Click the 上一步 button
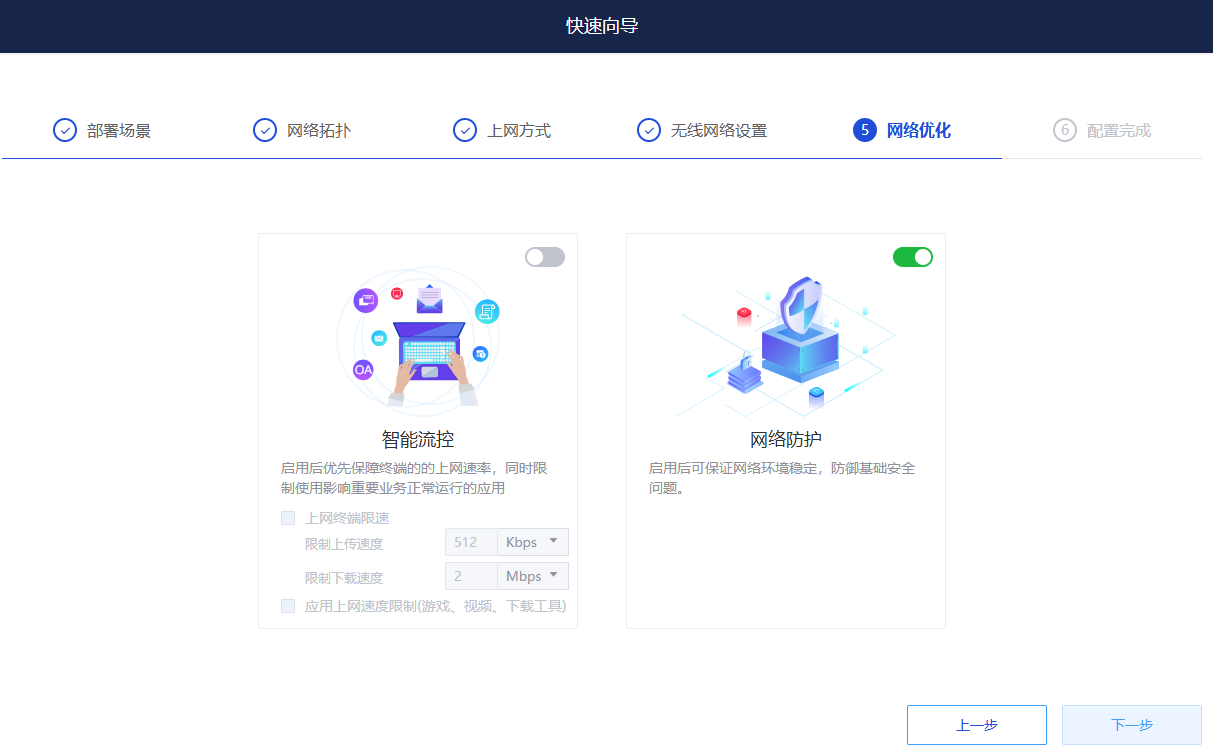 coord(976,725)
